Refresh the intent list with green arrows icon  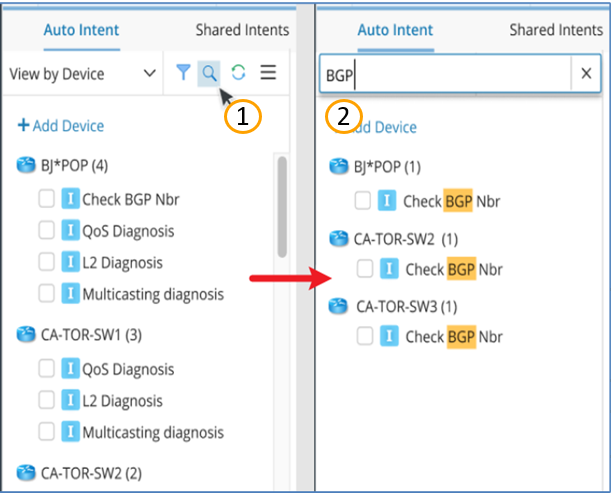tap(238, 72)
